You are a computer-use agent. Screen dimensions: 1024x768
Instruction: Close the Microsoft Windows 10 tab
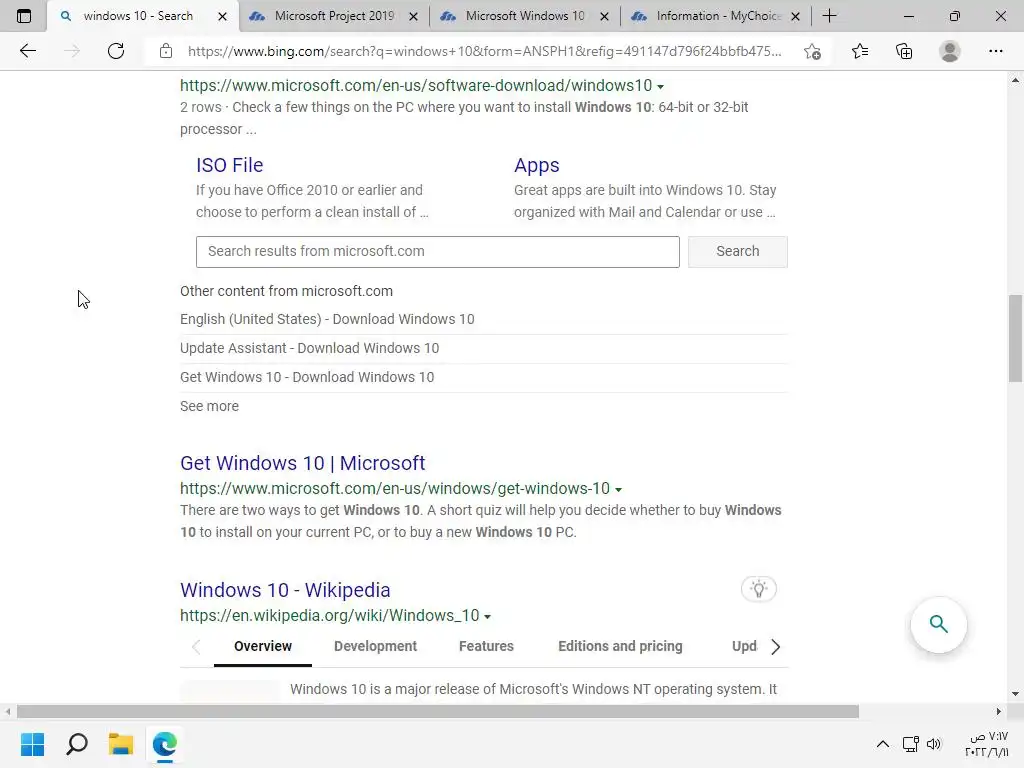coord(605,16)
